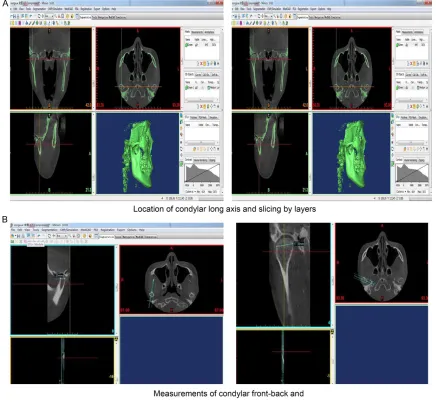Click the red X delete icon under left 3D Objects list
436x402 pixels.
click(201, 106)
